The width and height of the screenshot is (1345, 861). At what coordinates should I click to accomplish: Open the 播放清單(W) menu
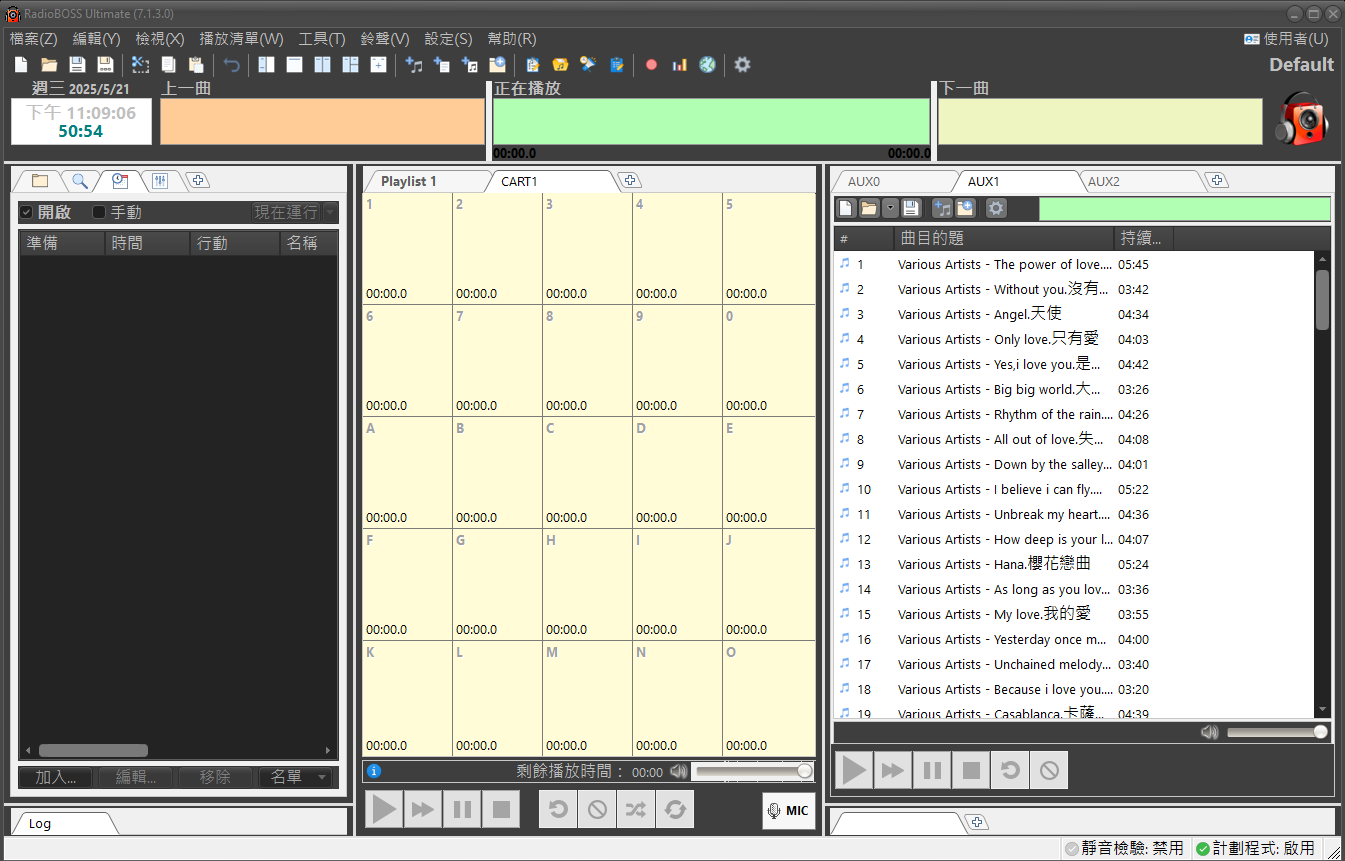coord(241,39)
